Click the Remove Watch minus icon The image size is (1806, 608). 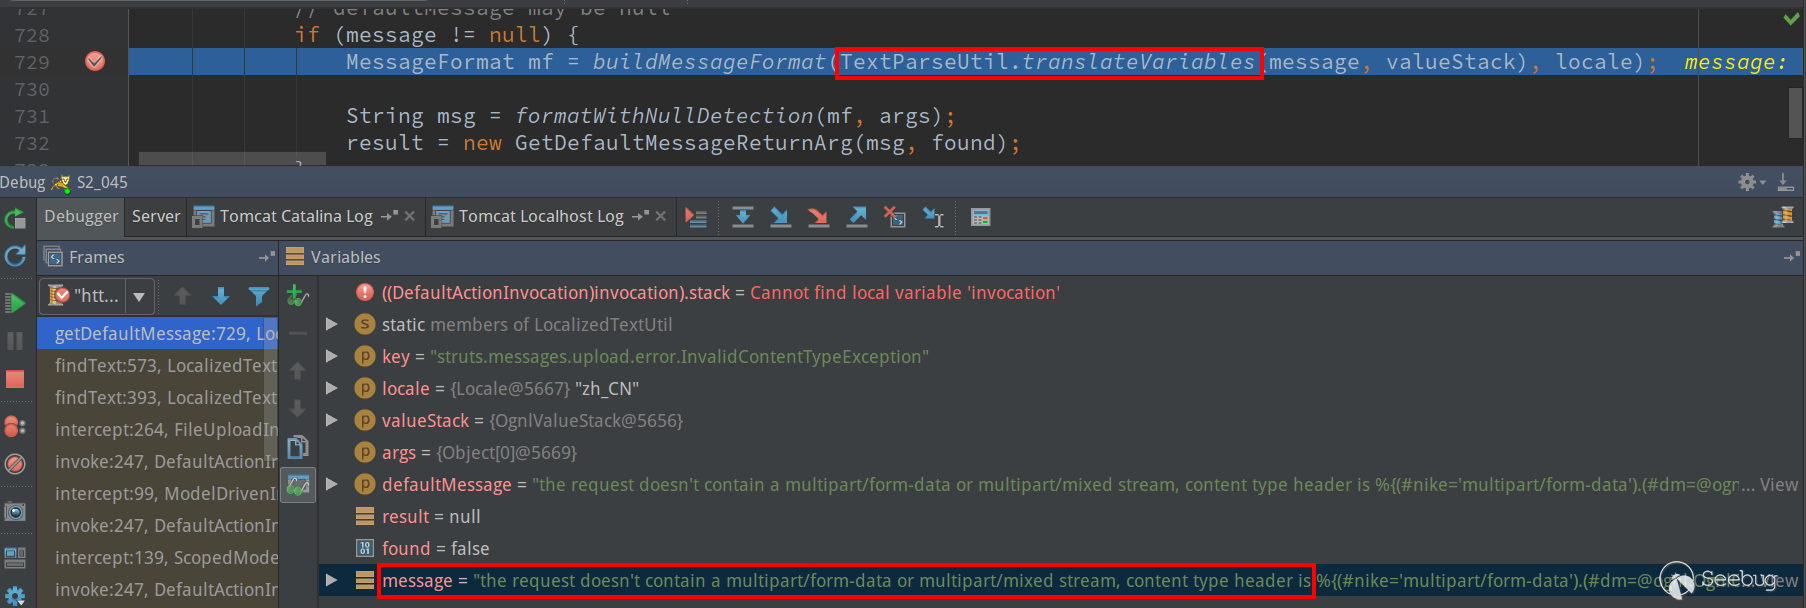[298, 333]
